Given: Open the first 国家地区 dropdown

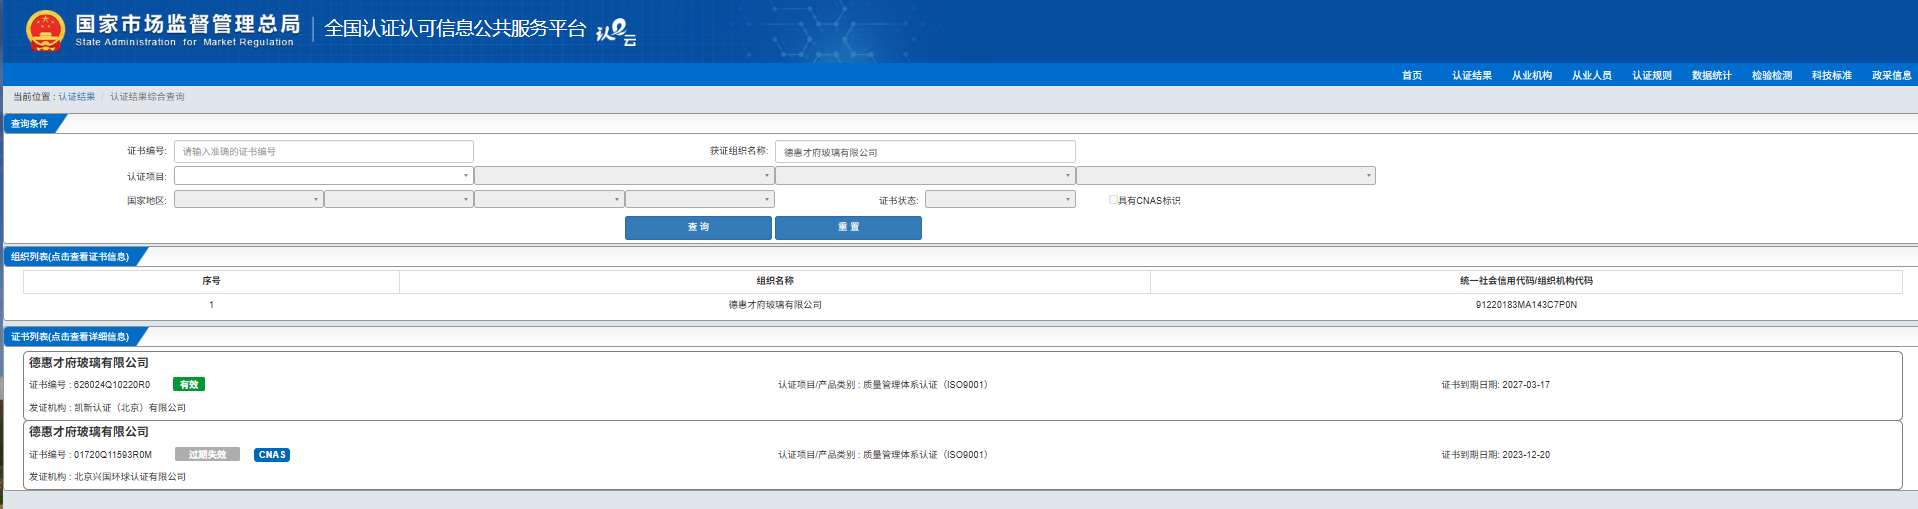Looking at the screenshot, I should (x=248, y=199).
